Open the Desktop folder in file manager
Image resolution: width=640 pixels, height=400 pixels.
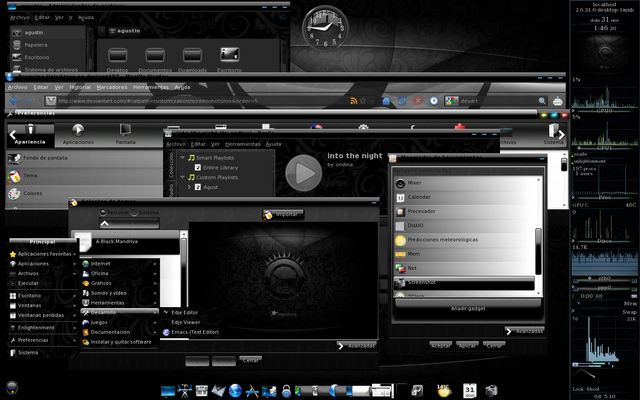tap(117, 59)
